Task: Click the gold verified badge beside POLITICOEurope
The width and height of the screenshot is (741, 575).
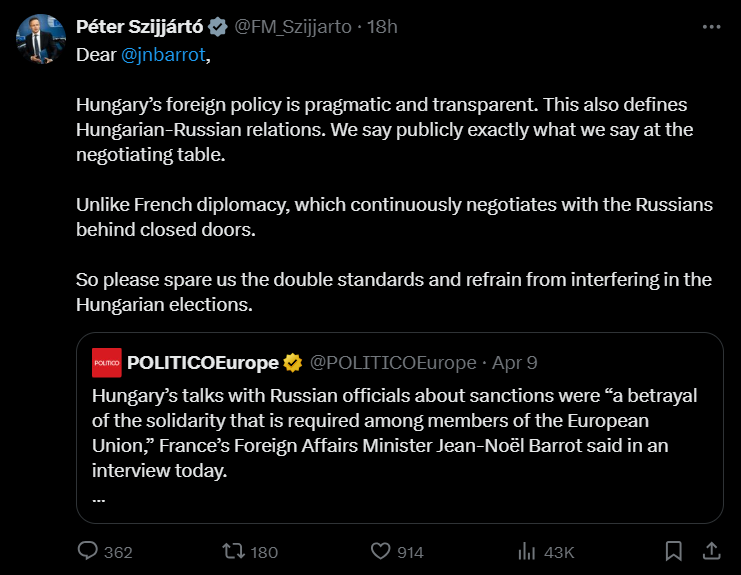Action: [292, 362]
